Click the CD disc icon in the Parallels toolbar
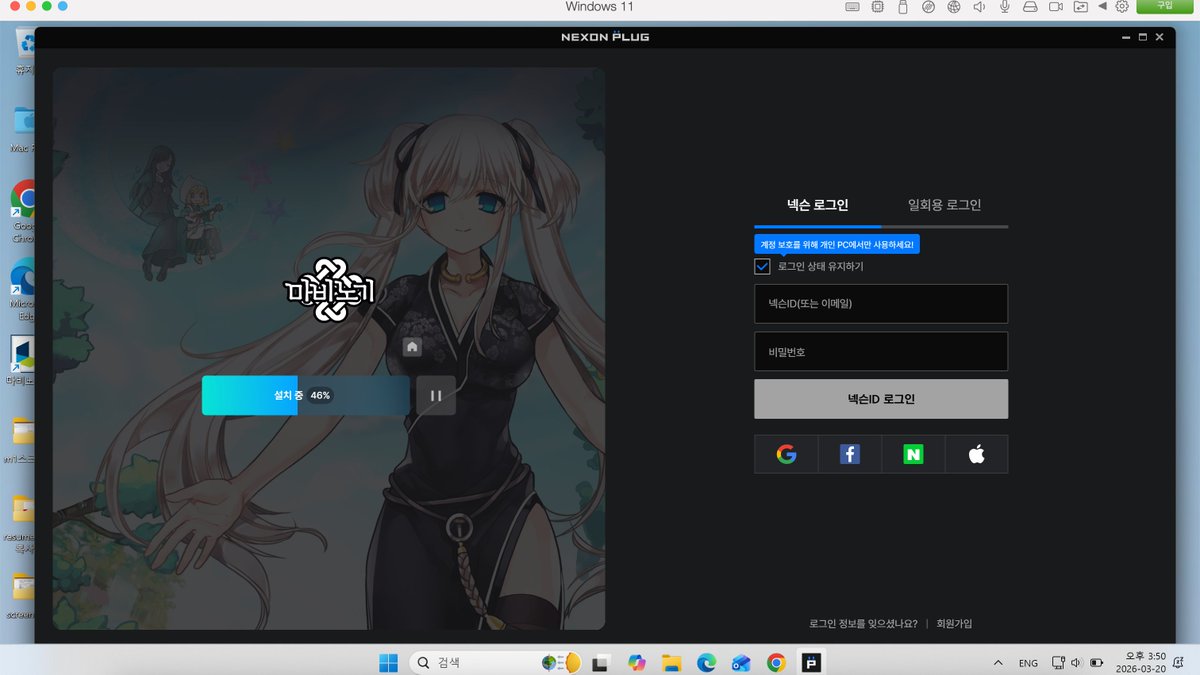This screenshot has width=1200, height=675. click(x=928, y=6)
